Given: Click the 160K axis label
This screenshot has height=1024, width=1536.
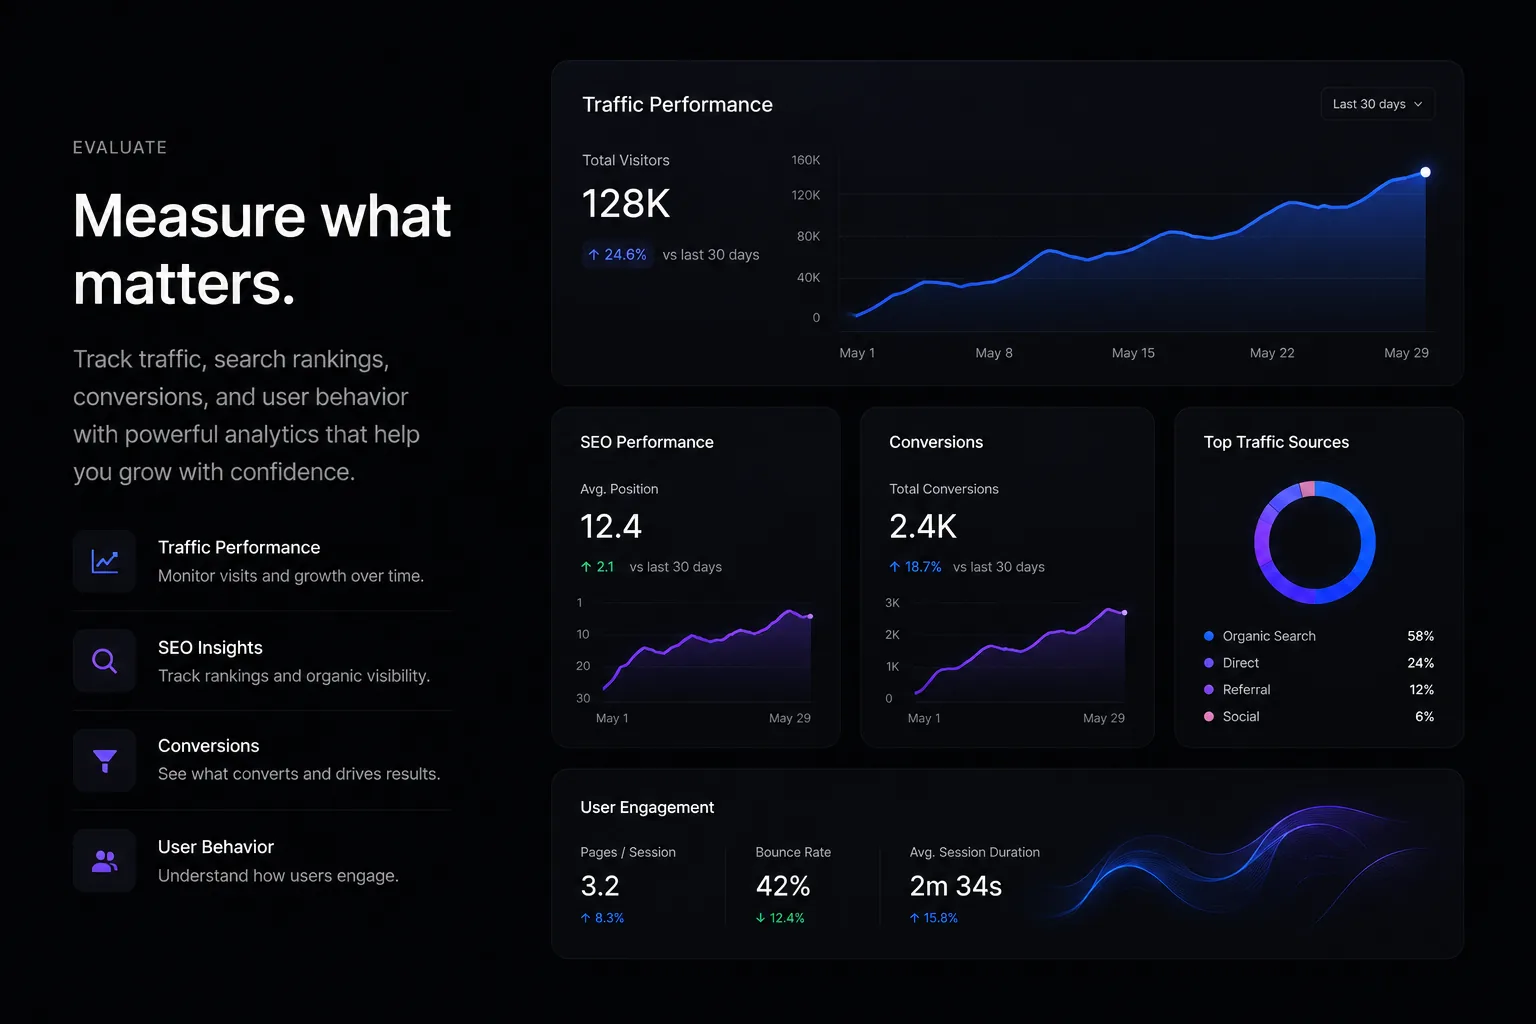Looking at the screenshot, I should pyautogui.click(x=806, y=160).
